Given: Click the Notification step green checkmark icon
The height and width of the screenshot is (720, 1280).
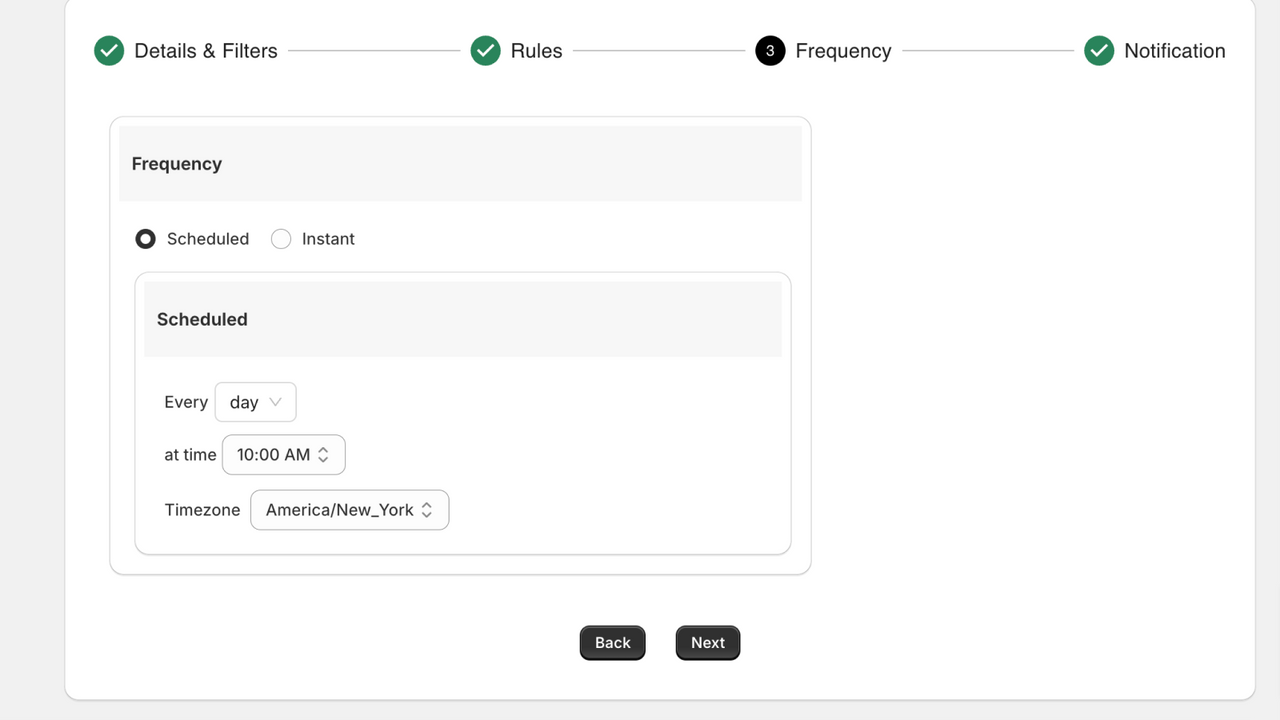Looking at the screenshot, I should (x=1099, y=51).
